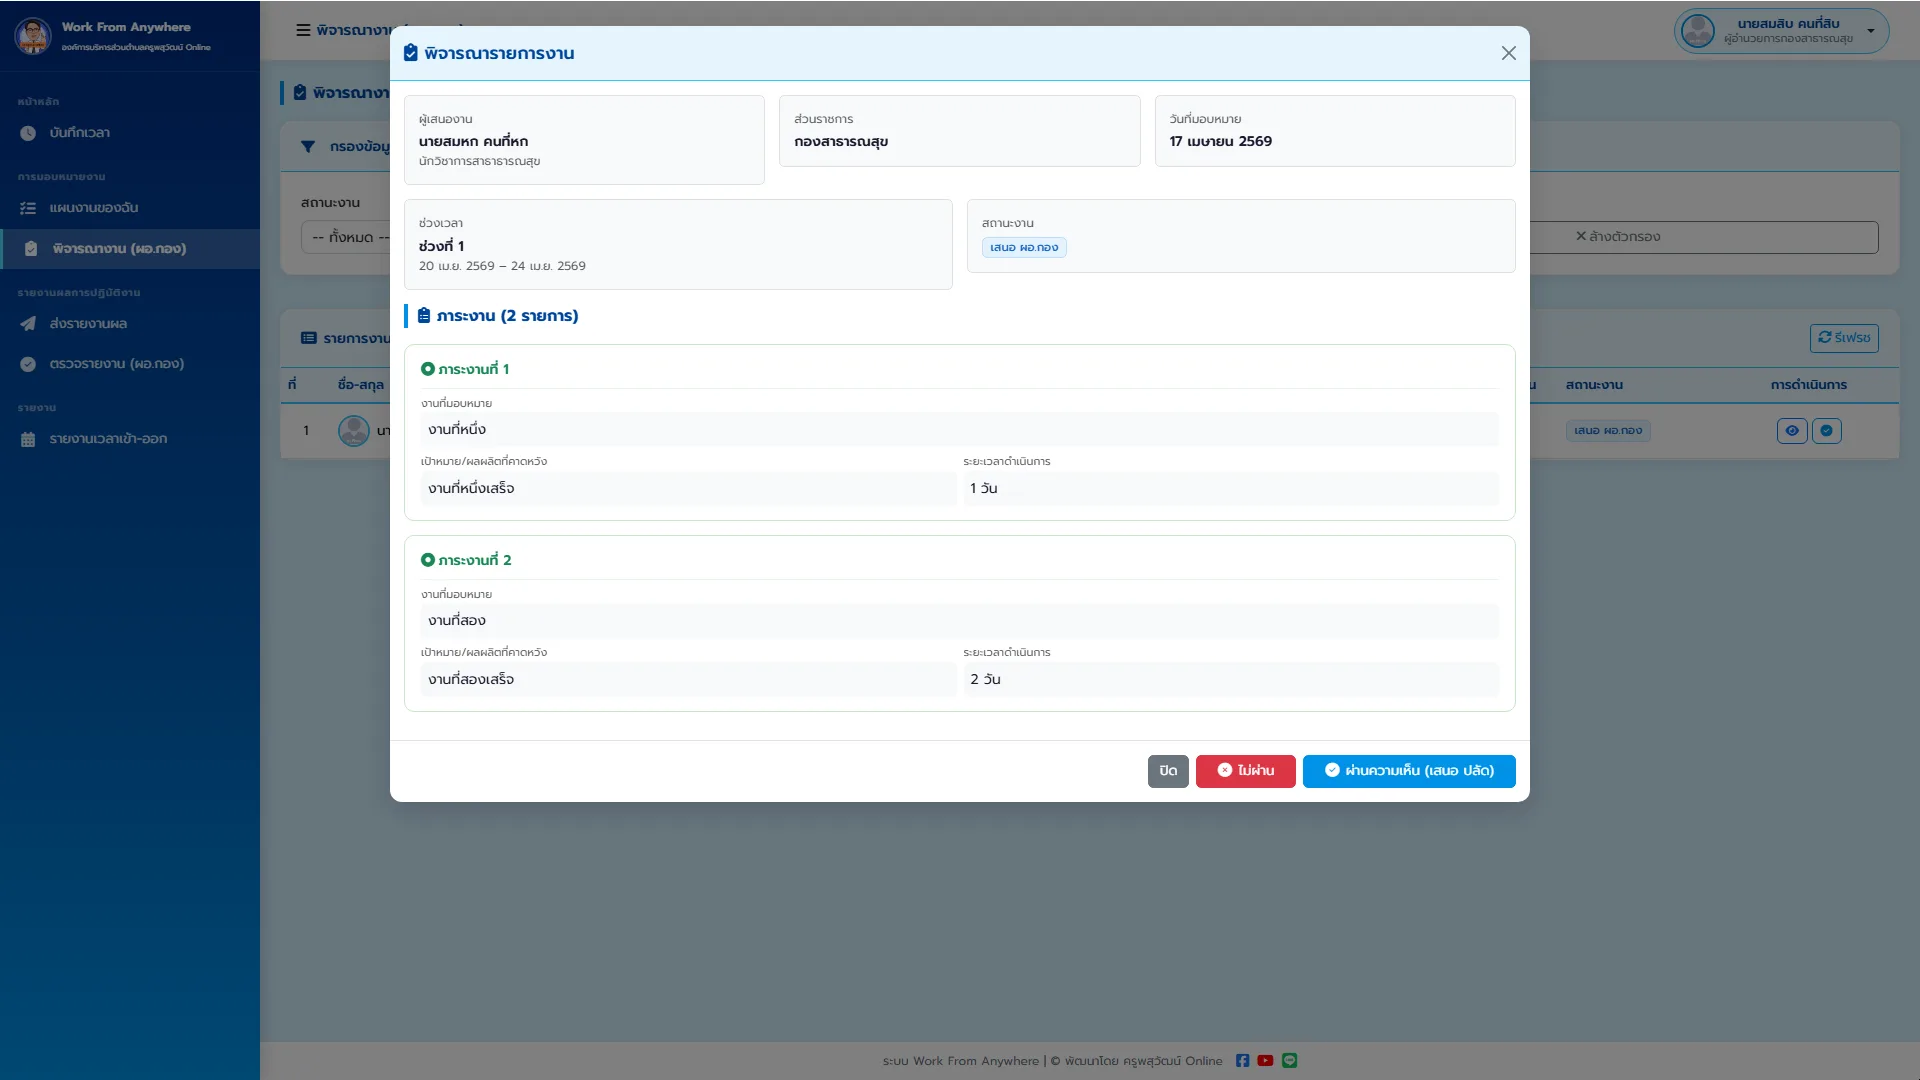
Task: Click the Work From Anywhere logo
Action: coord(33,36)
